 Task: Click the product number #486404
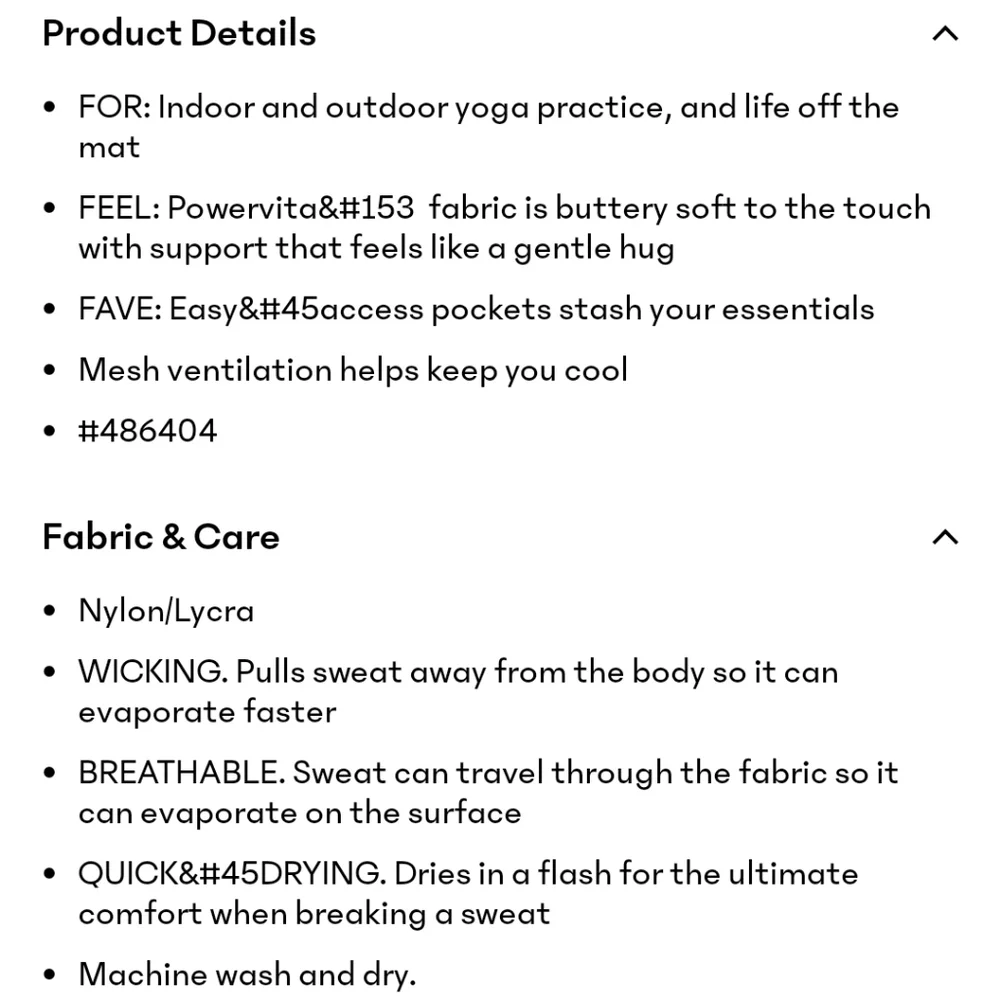[147, 430]
